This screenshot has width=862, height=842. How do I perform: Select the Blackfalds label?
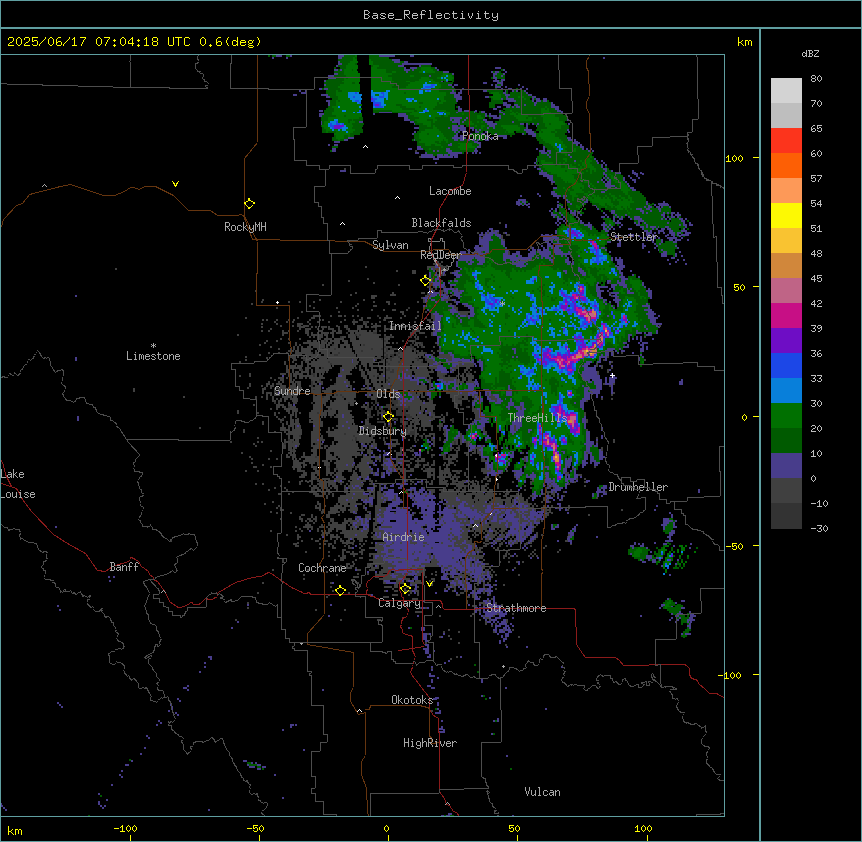[x=441, y=223]
